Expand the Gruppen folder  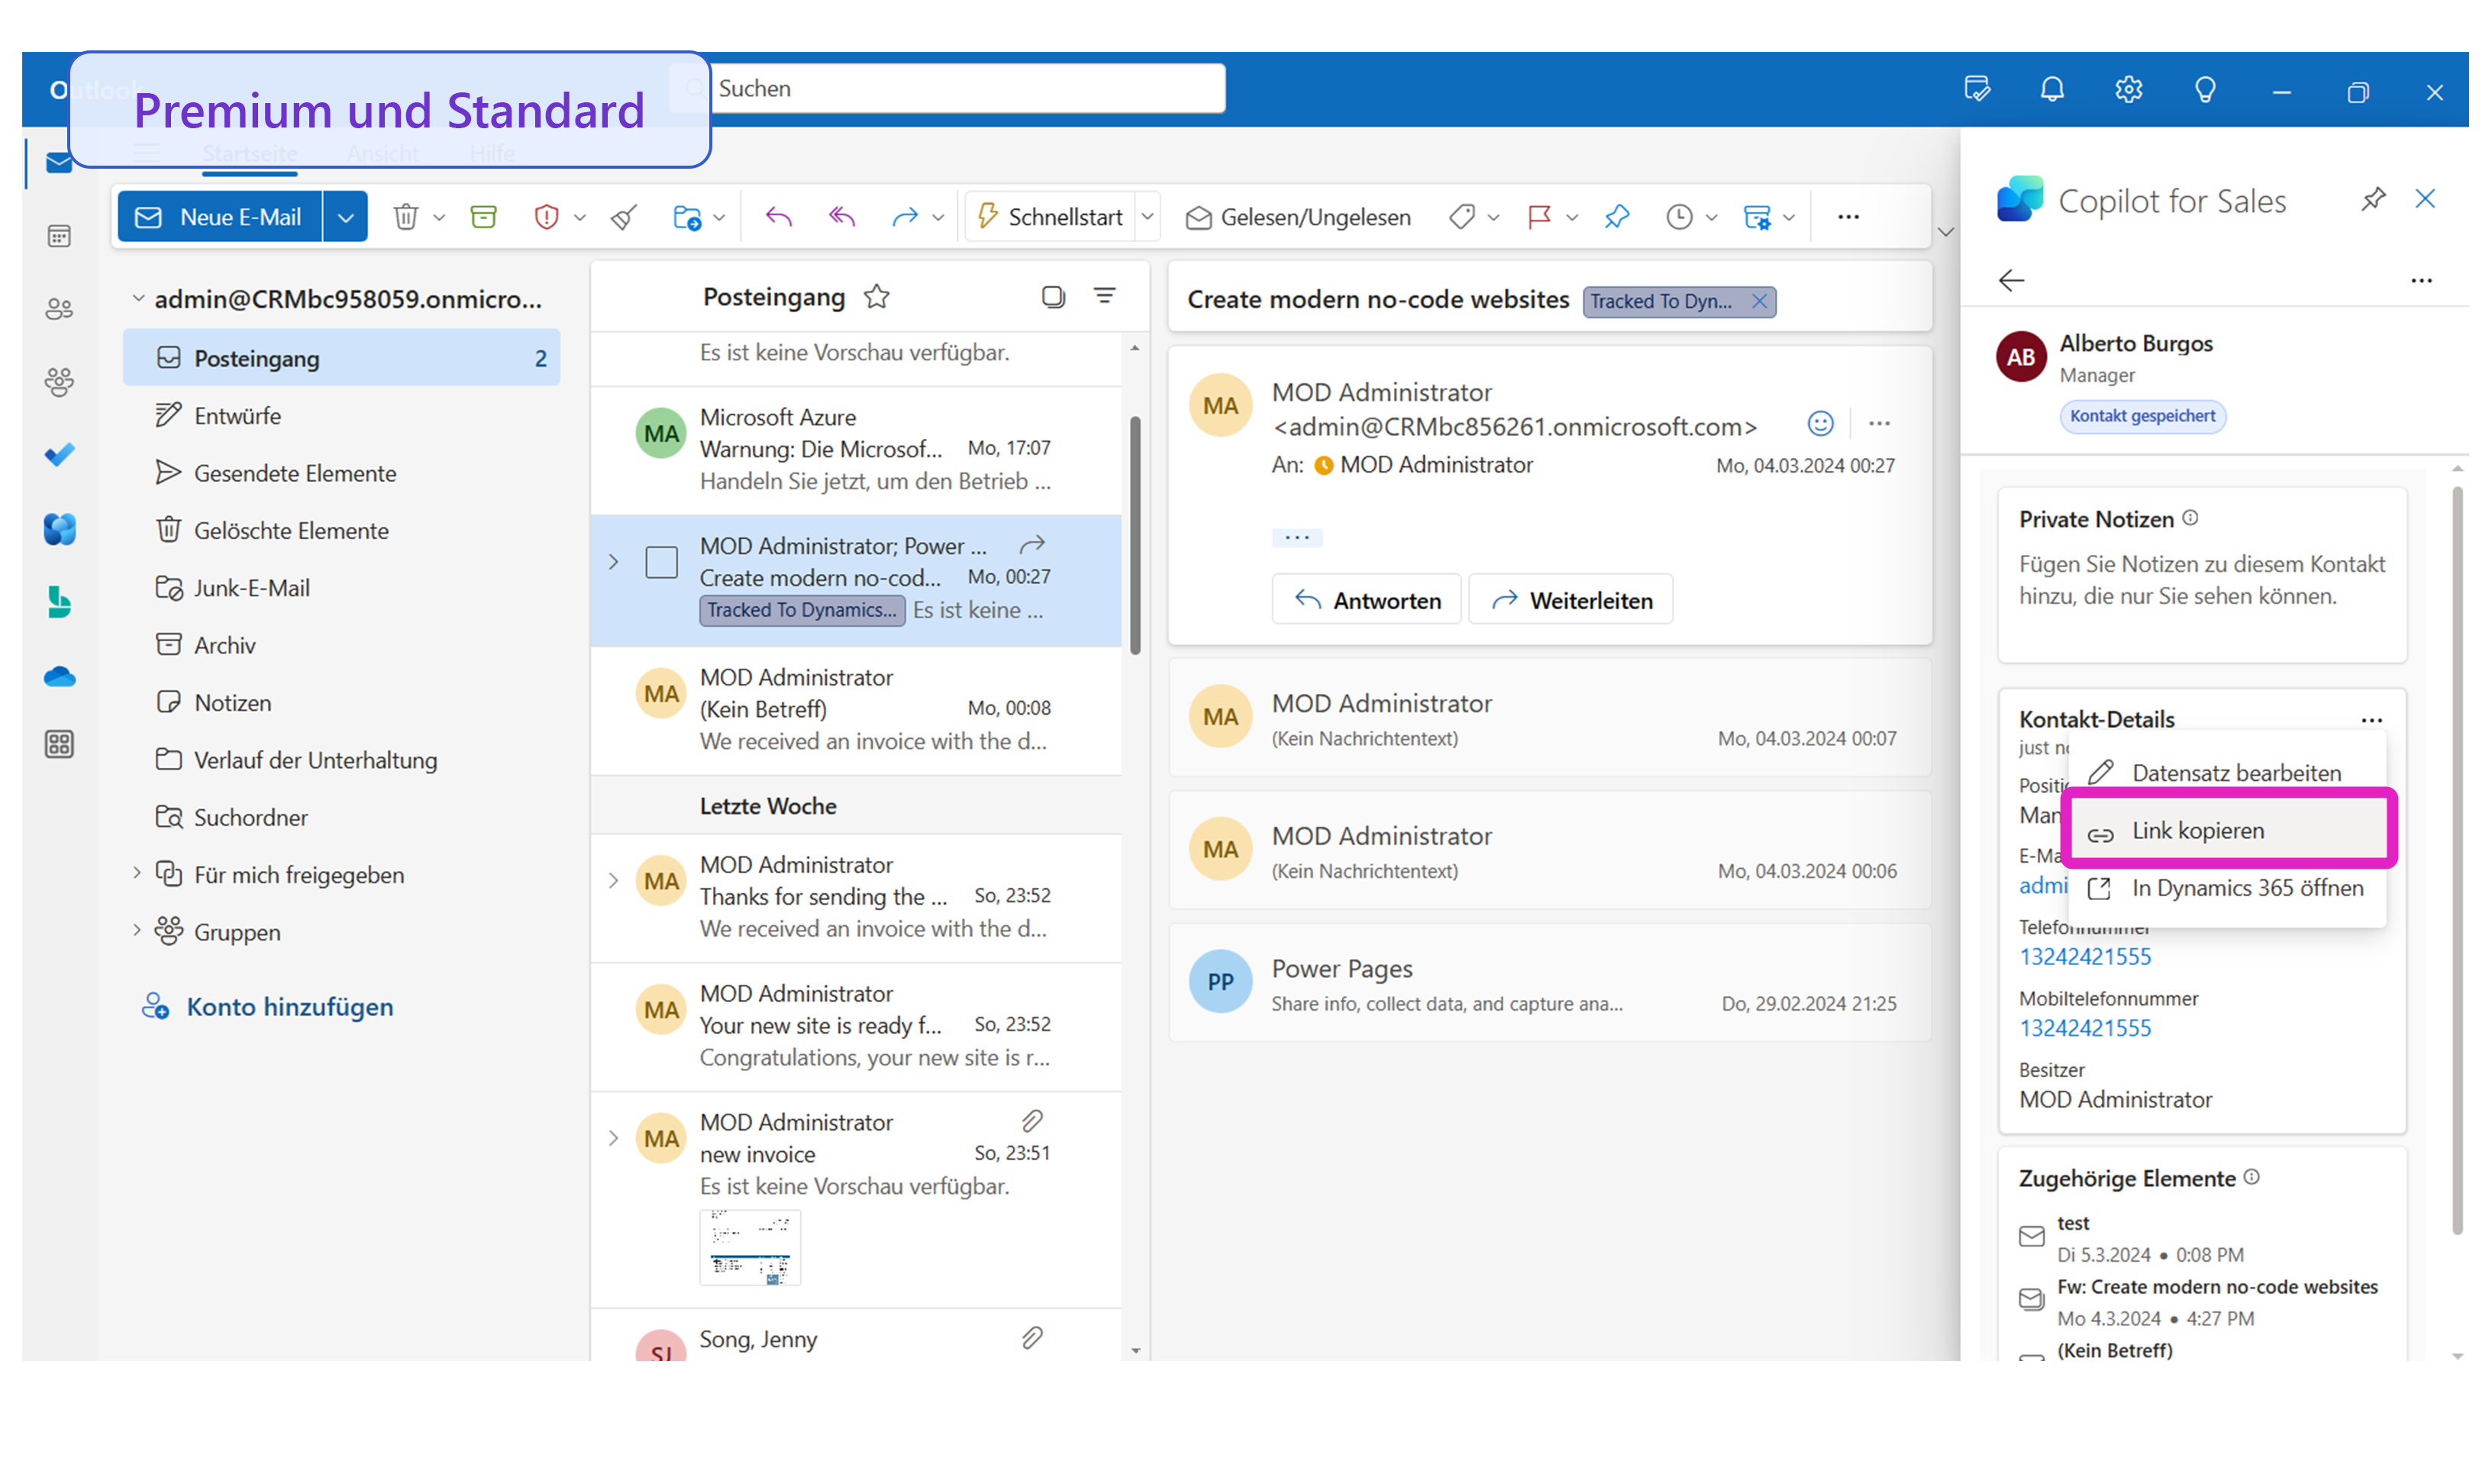(x=137, y=931)
